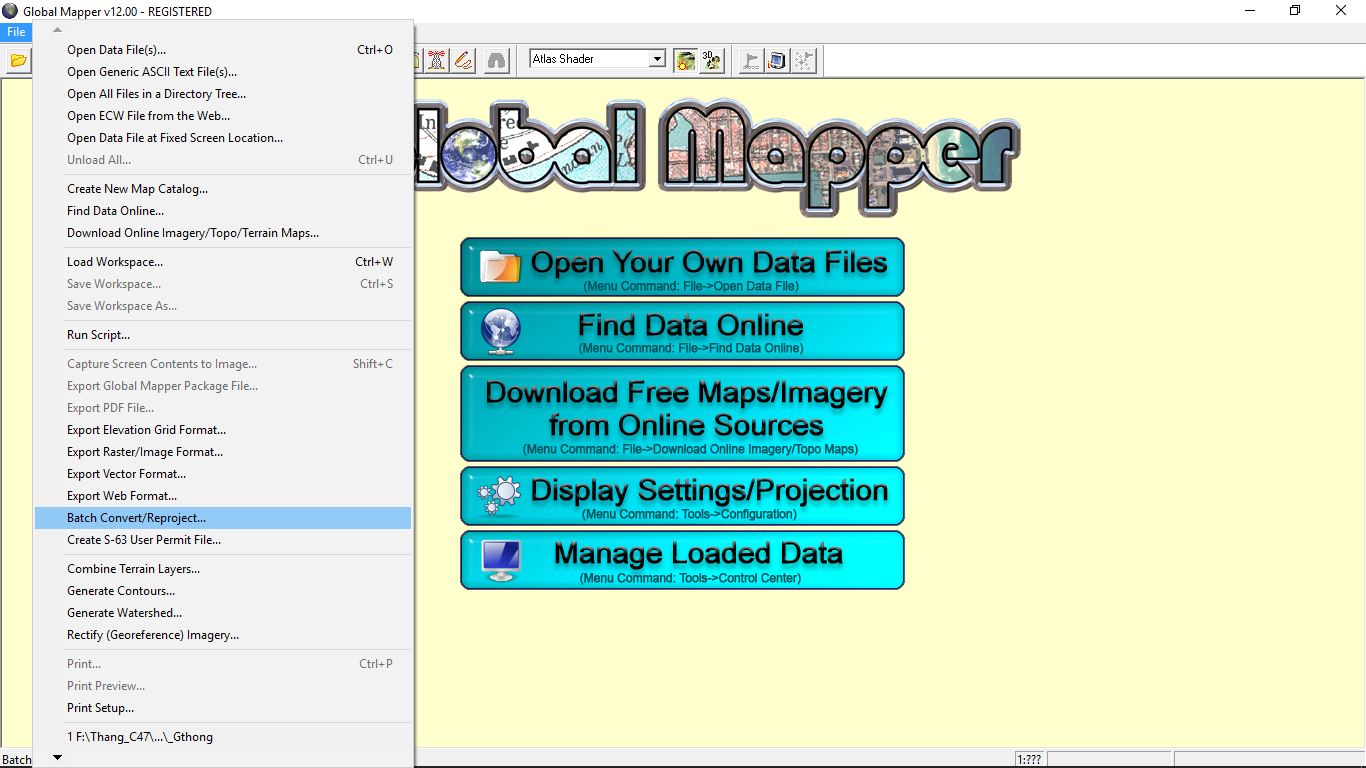Close the File menu via the menu bar
This screenshot has height=768, width=1366.
[17, 32]
